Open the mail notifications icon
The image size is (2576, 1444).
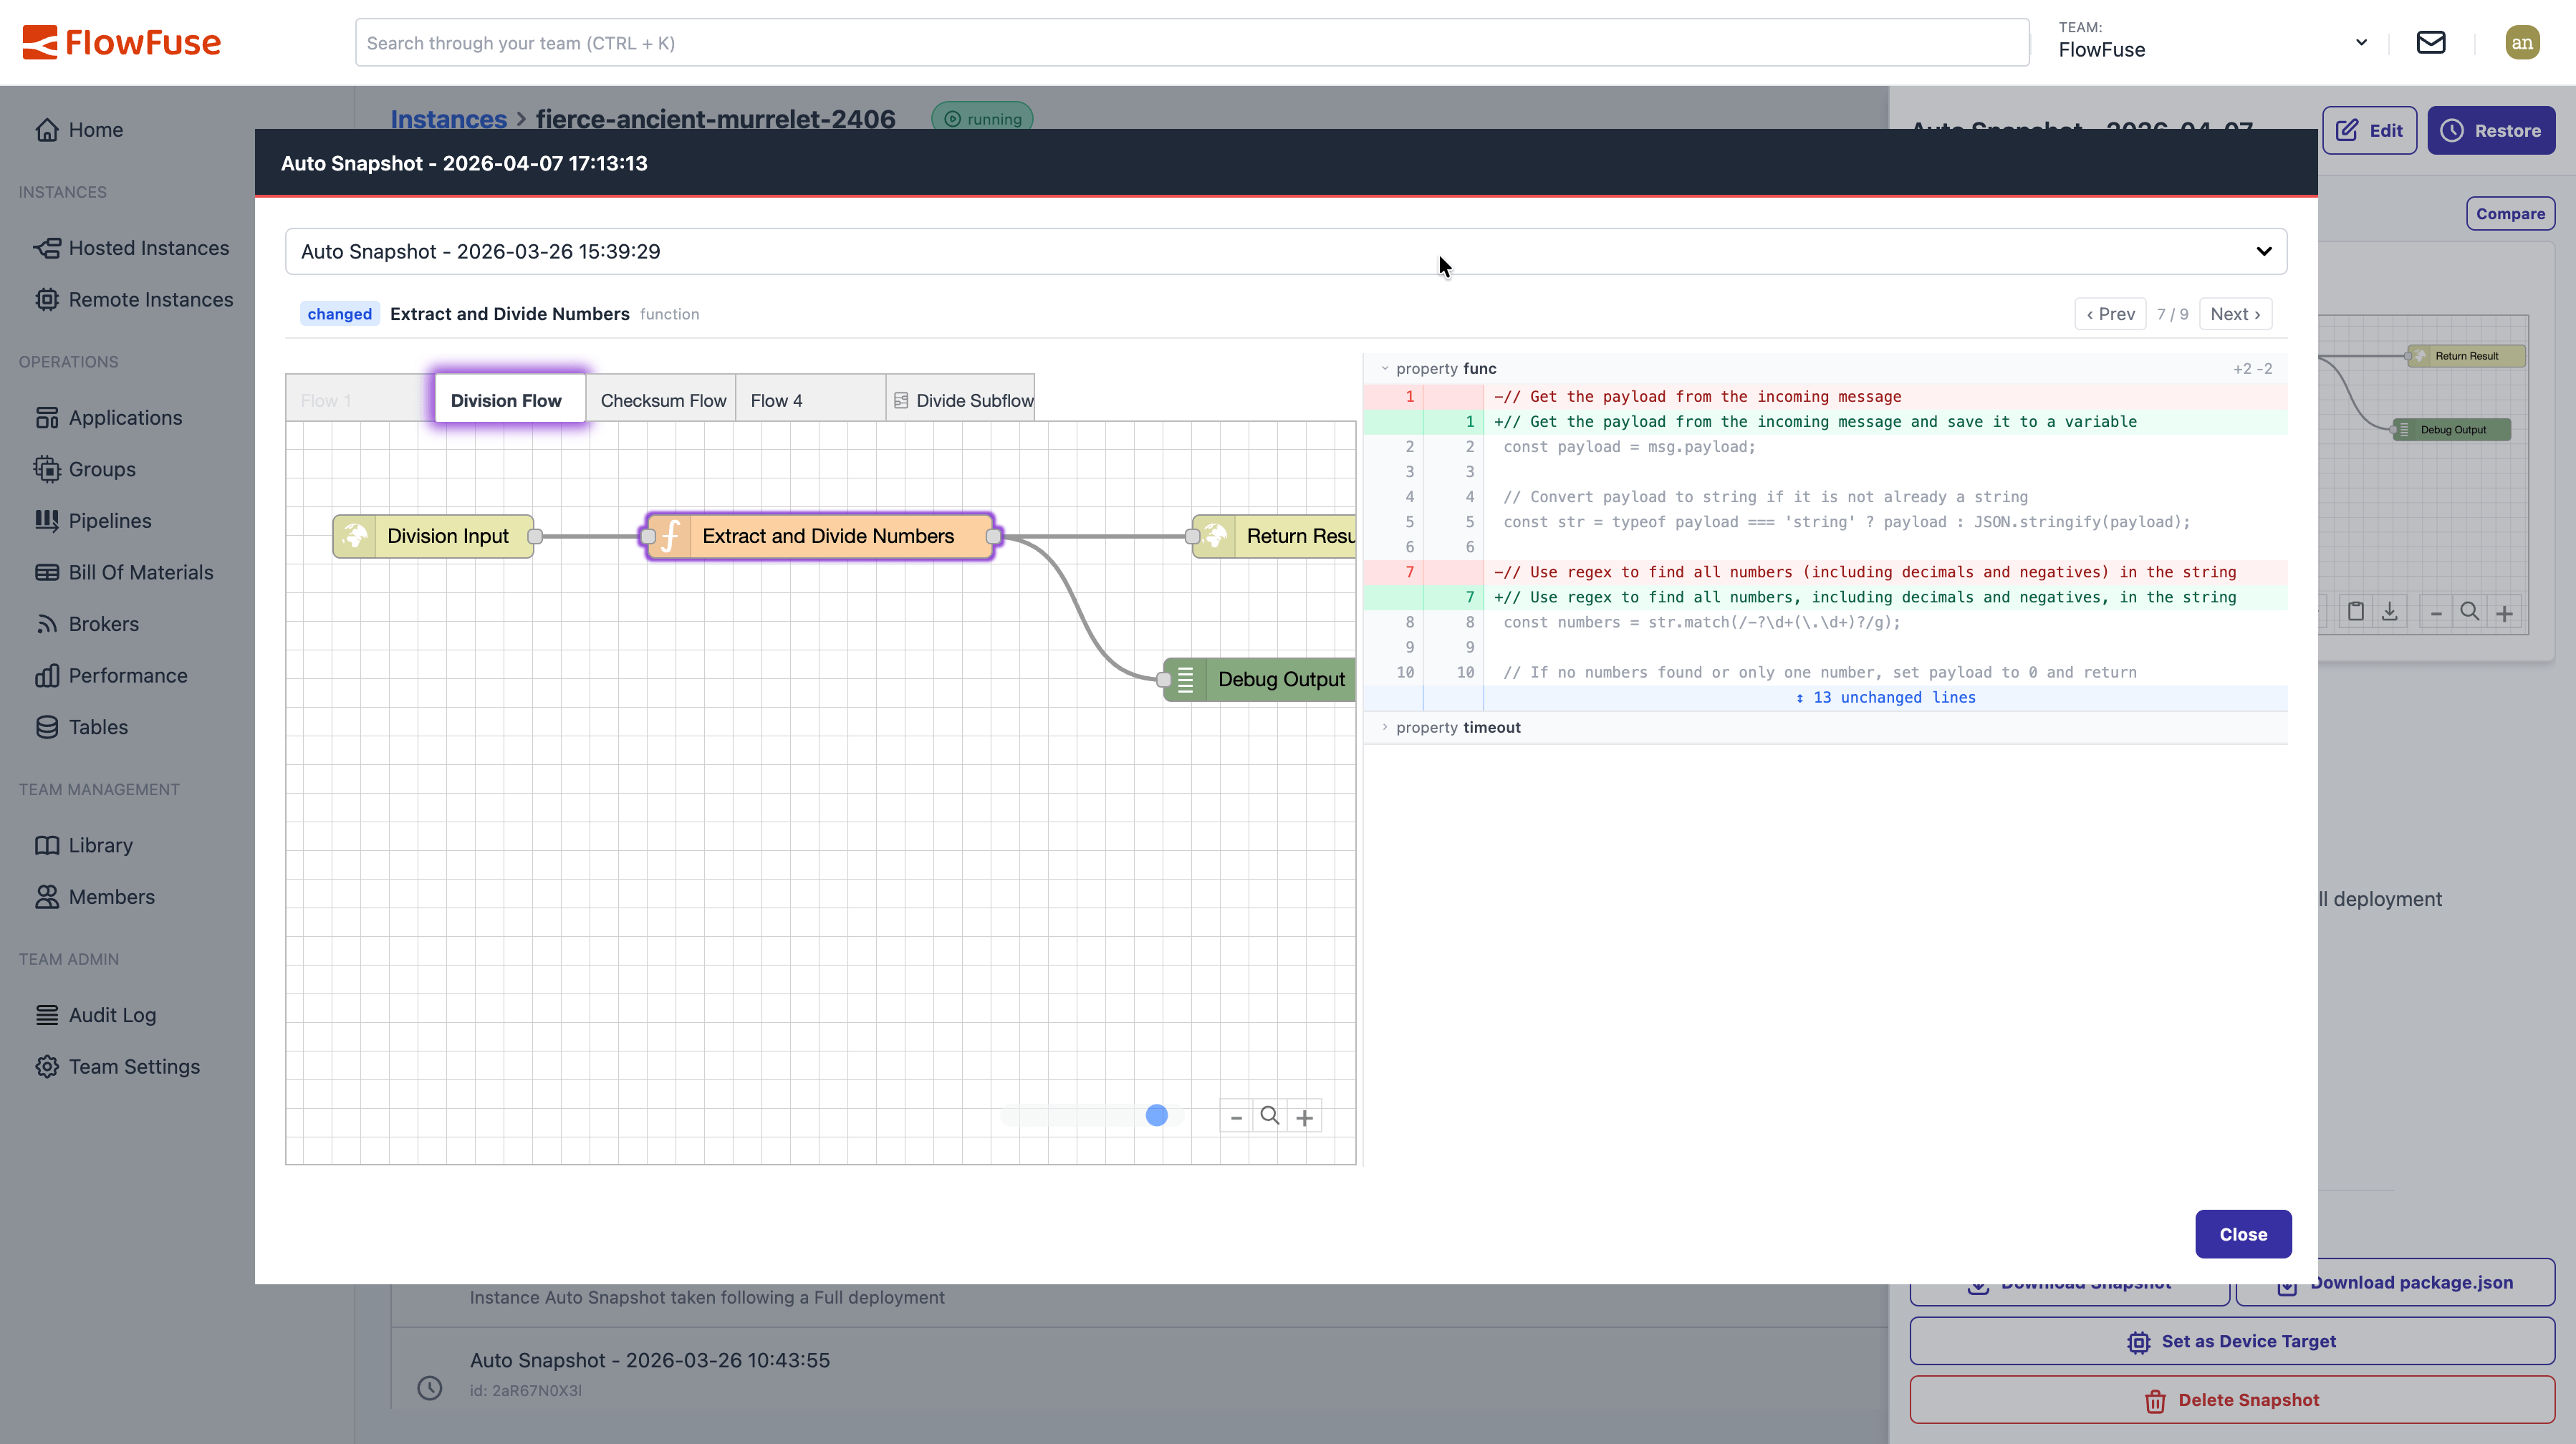(2430, 42)
